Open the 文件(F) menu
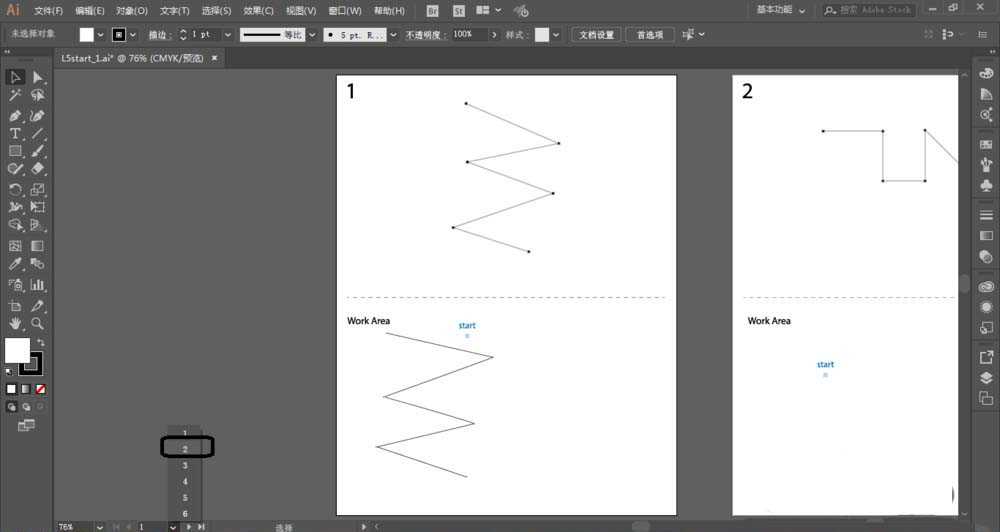The height and width of the screenshot is (532, 1000). tap(48, 11)
